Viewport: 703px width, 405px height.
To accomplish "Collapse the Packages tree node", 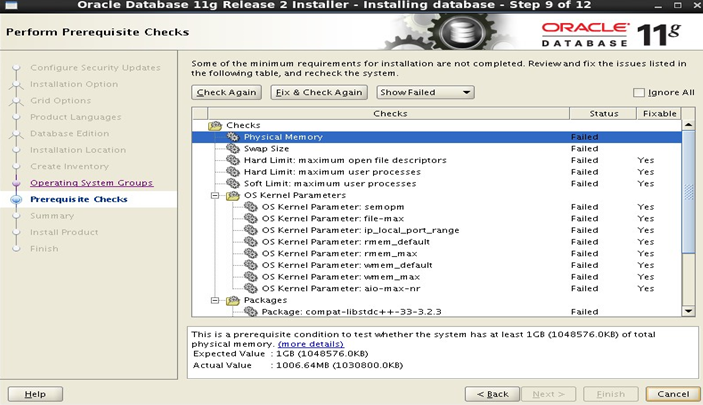I will 215,300.
